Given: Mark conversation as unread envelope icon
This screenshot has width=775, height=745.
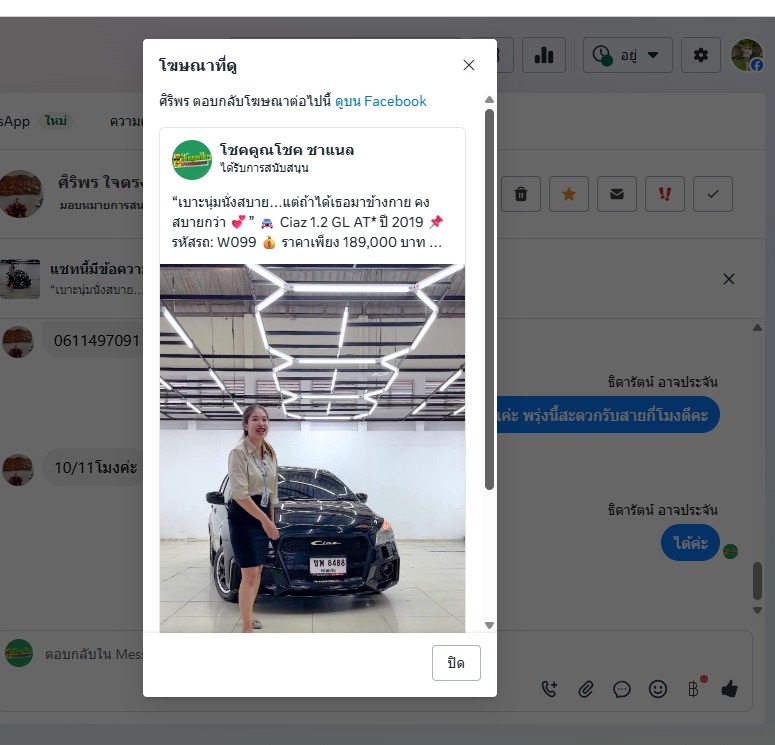Looking at the screenshot, I should [617, 194].
